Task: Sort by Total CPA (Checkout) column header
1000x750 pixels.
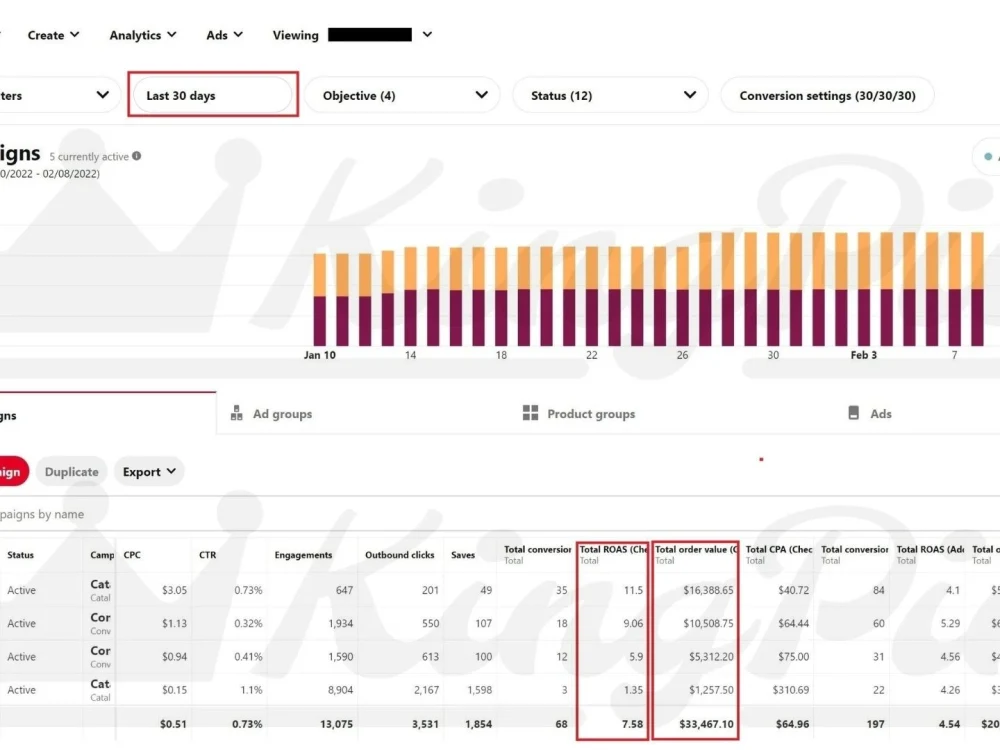Action: click(x=779, y=554)
